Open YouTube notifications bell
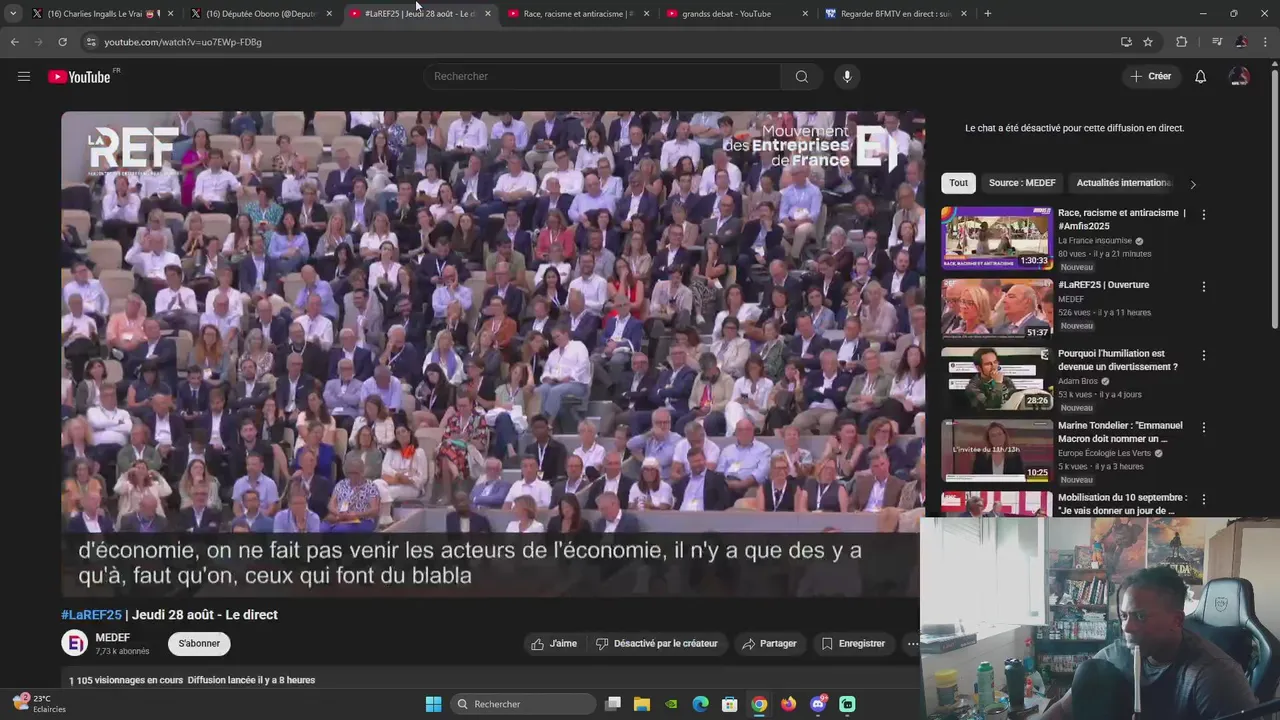Image resolution: width=1280 pixels, height=720 pixels. point(1200,77)
